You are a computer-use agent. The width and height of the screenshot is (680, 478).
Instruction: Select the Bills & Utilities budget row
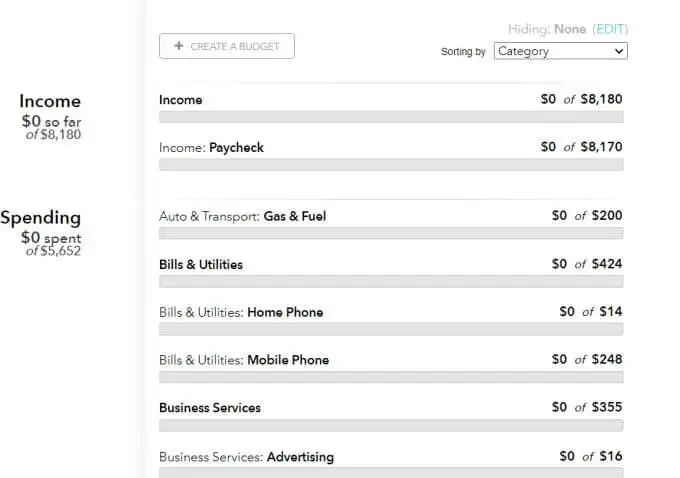391,272
